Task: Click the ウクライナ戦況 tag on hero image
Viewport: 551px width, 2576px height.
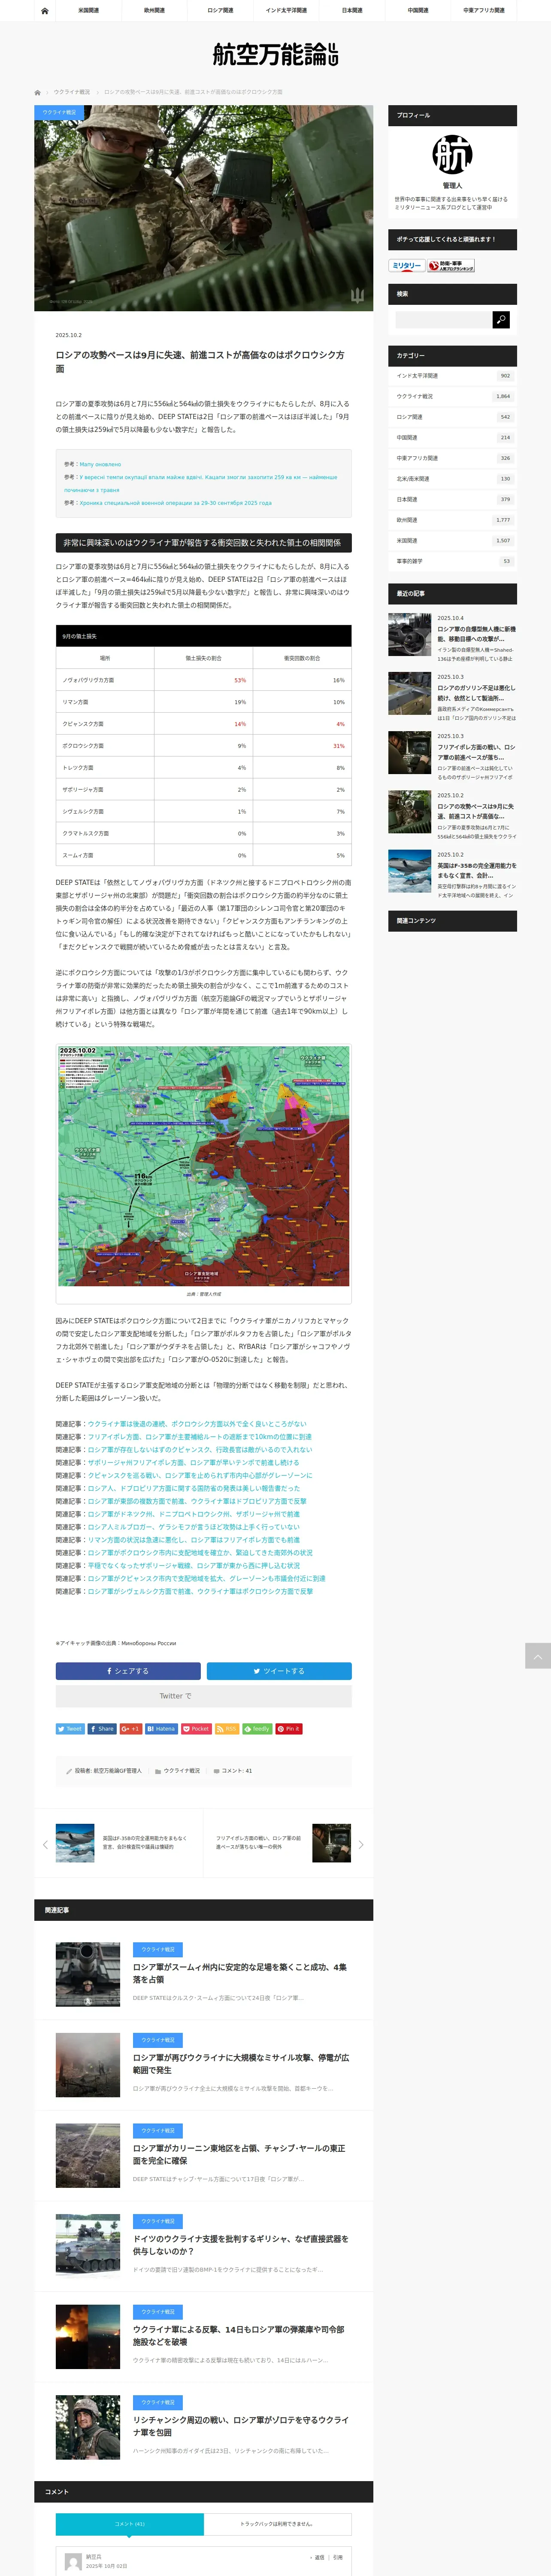Action: click(x=59, y=112)
